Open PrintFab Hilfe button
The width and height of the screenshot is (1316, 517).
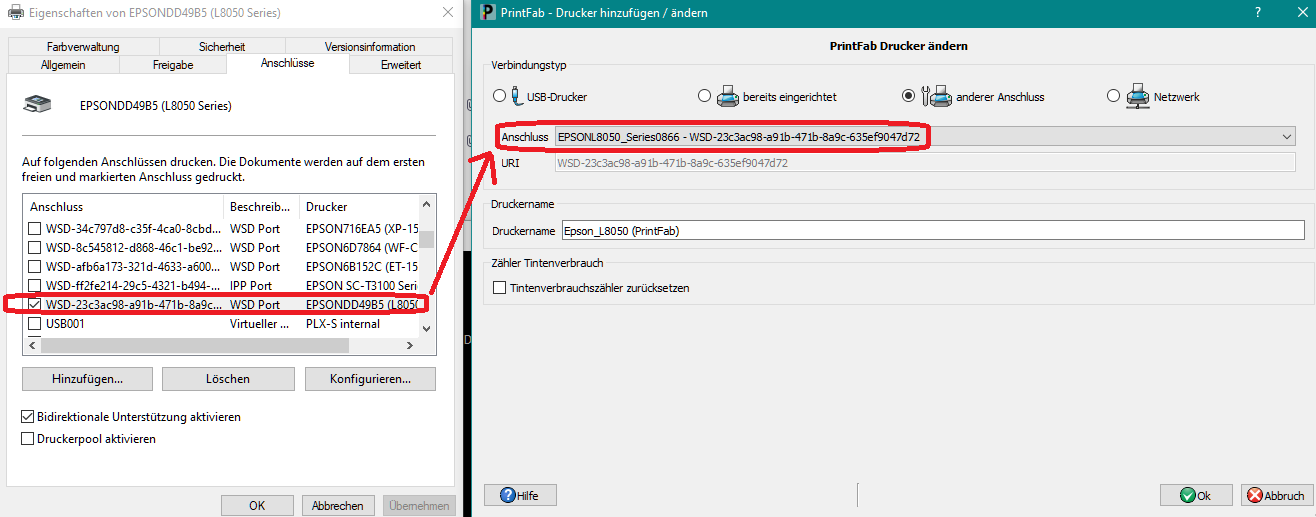(x=520, y=495)
